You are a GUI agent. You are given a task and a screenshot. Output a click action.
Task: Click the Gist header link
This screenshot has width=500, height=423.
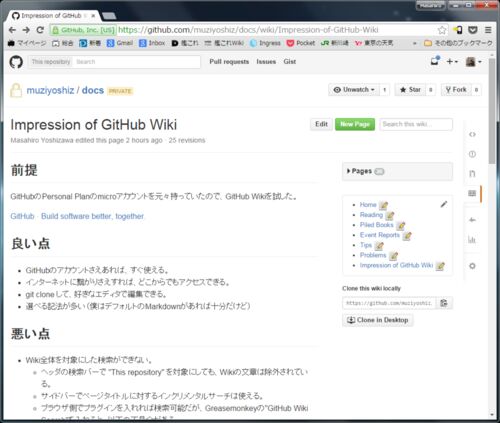[x=290, y=62]
